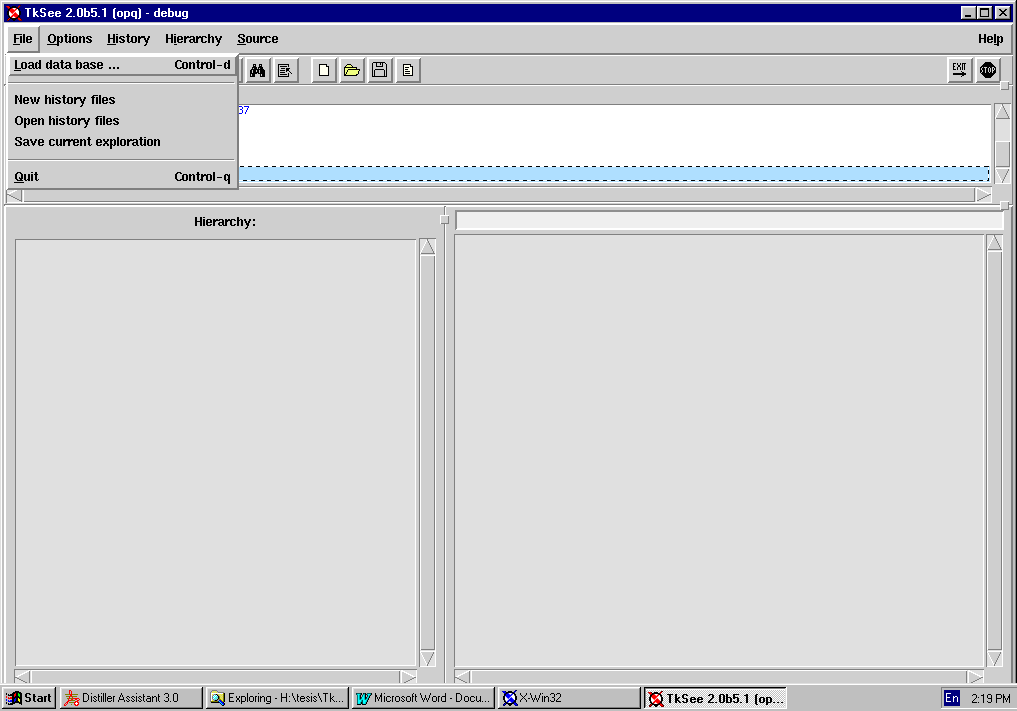Screen dimensions: 1017x711
Task: Click the pane divider handle beside Hierarchy
Action: click(x=444, y=219)
